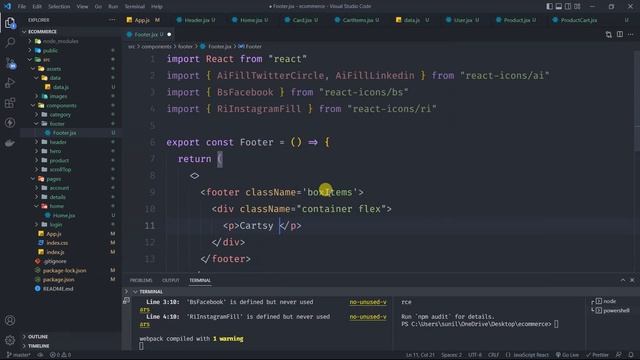Click feedback icon in status bar
Viewport: 640px width, 360px height.
coord(619,355)
